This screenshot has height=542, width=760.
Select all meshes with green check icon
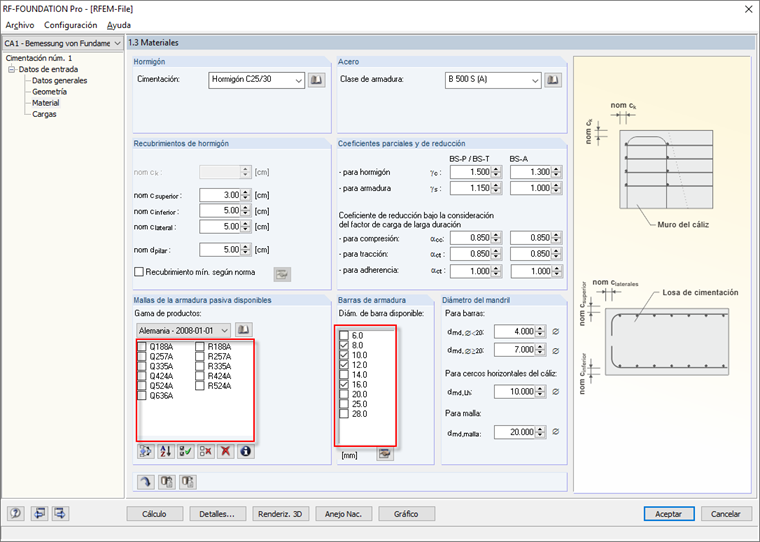point(186,451)
